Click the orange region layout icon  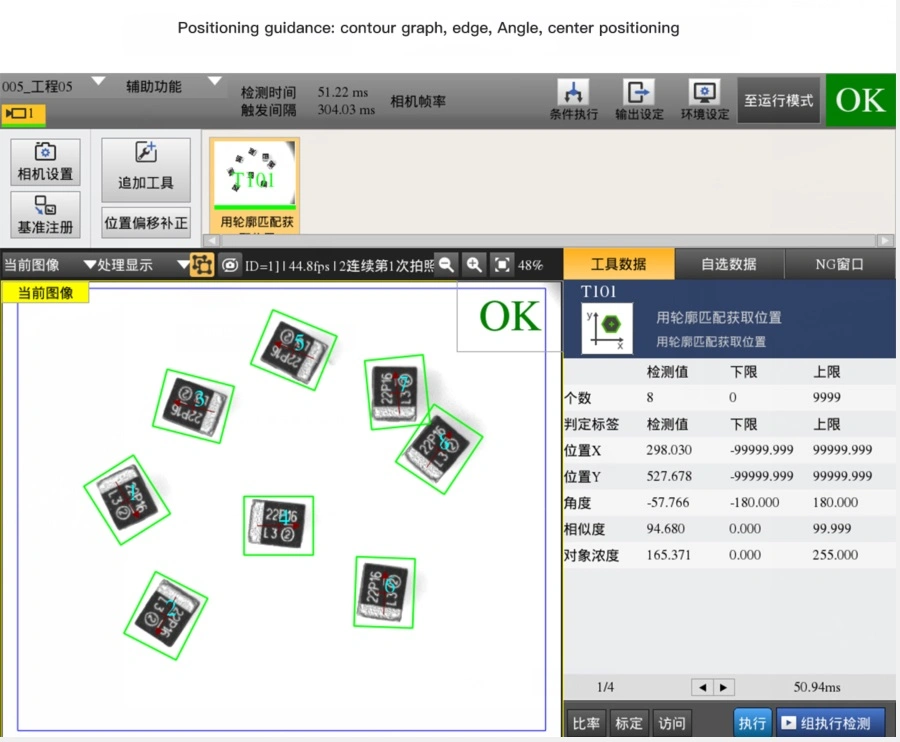click(202, 265)
